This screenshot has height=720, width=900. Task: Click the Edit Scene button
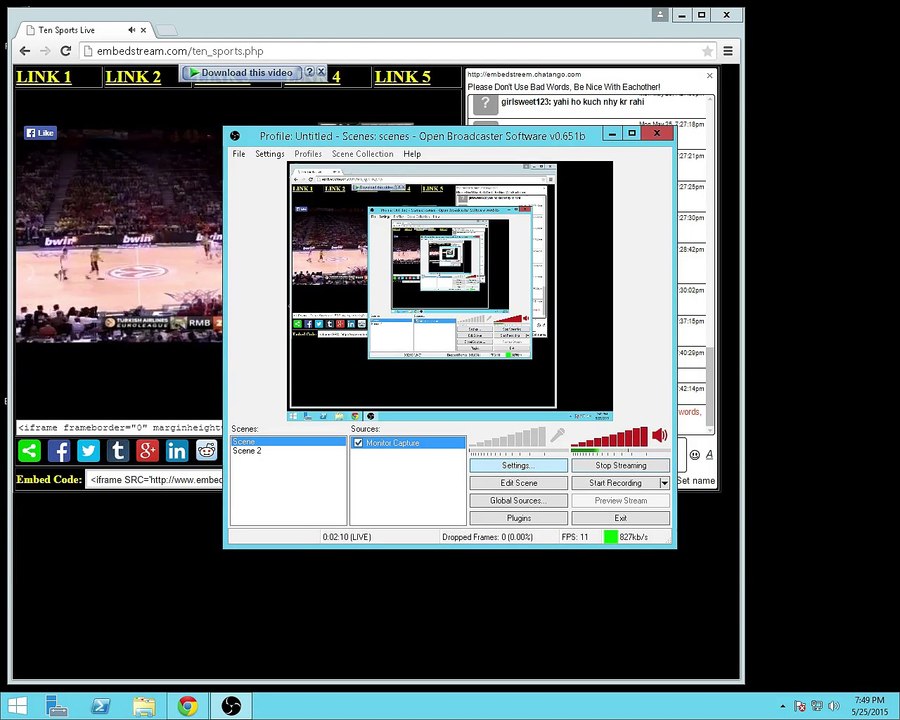pyautogui.click(x=518, y=483)
